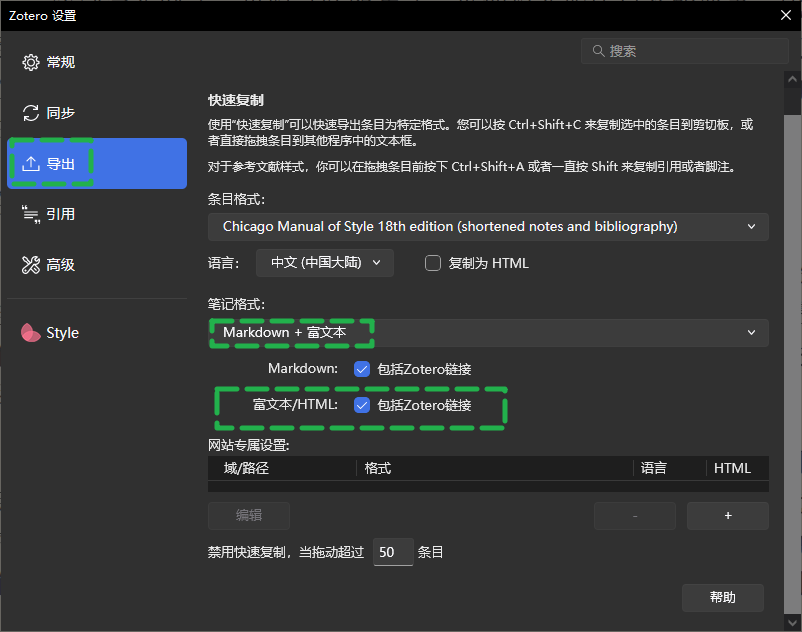
Task: Click the quote-lines icon beside 引用
Action: click(31, 214)
